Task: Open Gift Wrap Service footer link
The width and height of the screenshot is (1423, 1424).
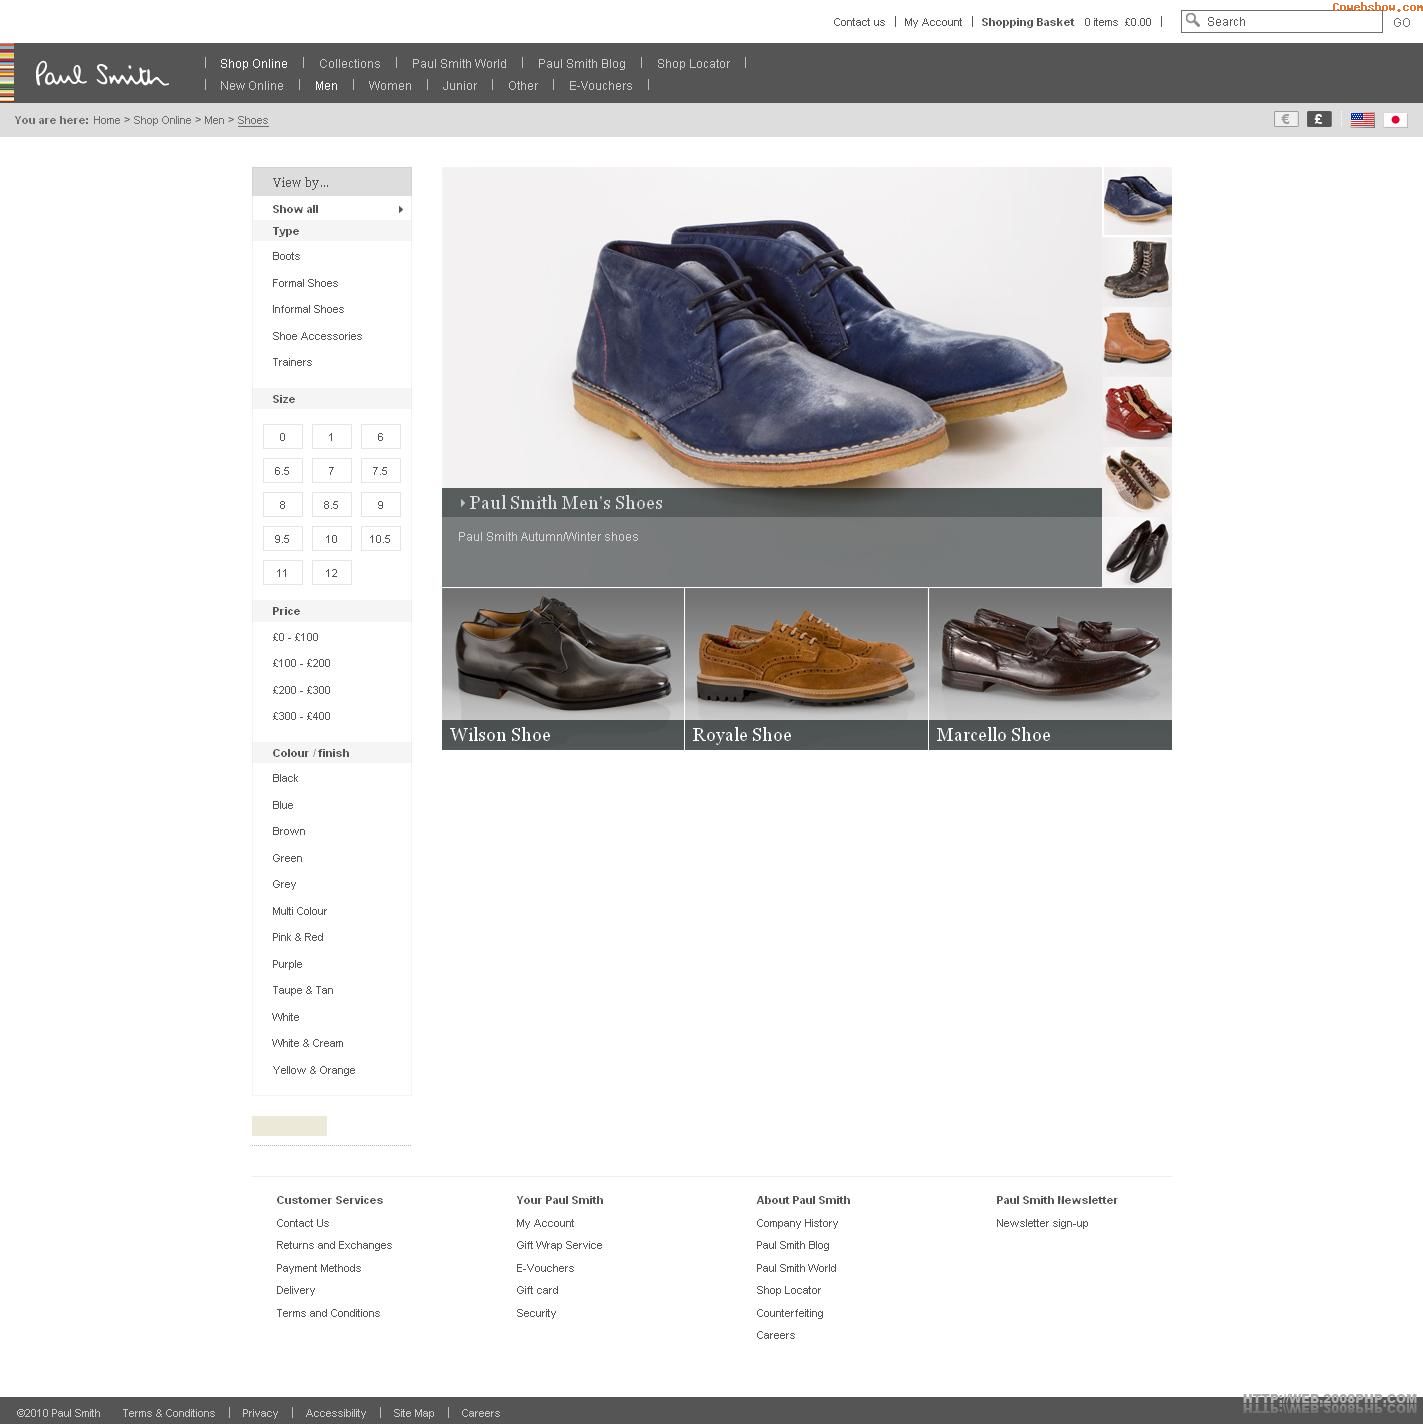Action: [559, 1245]
